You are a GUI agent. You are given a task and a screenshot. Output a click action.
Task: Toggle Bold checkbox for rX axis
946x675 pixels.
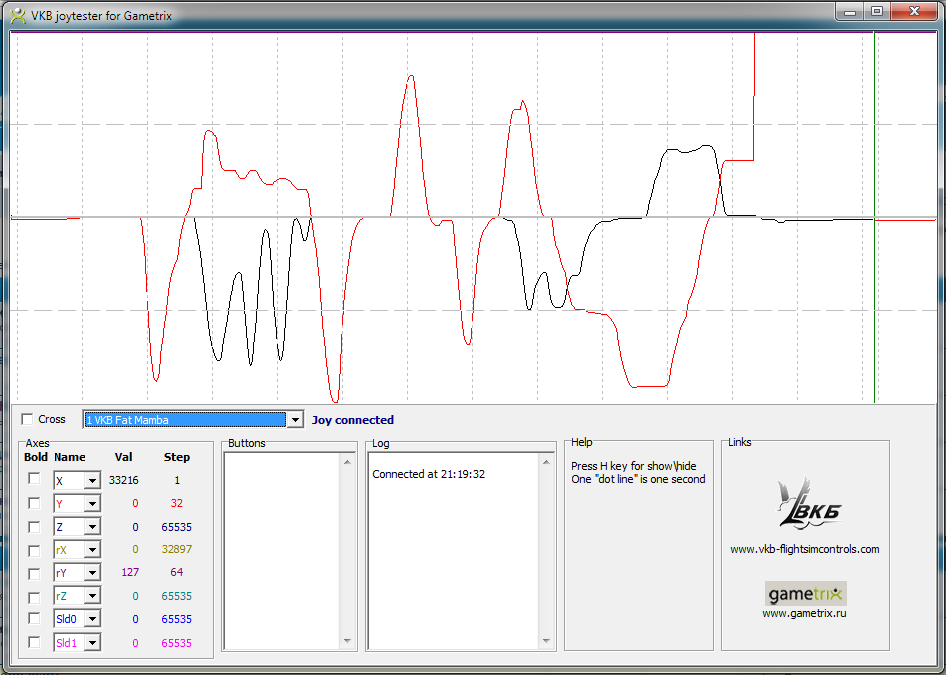pos(34,550)
